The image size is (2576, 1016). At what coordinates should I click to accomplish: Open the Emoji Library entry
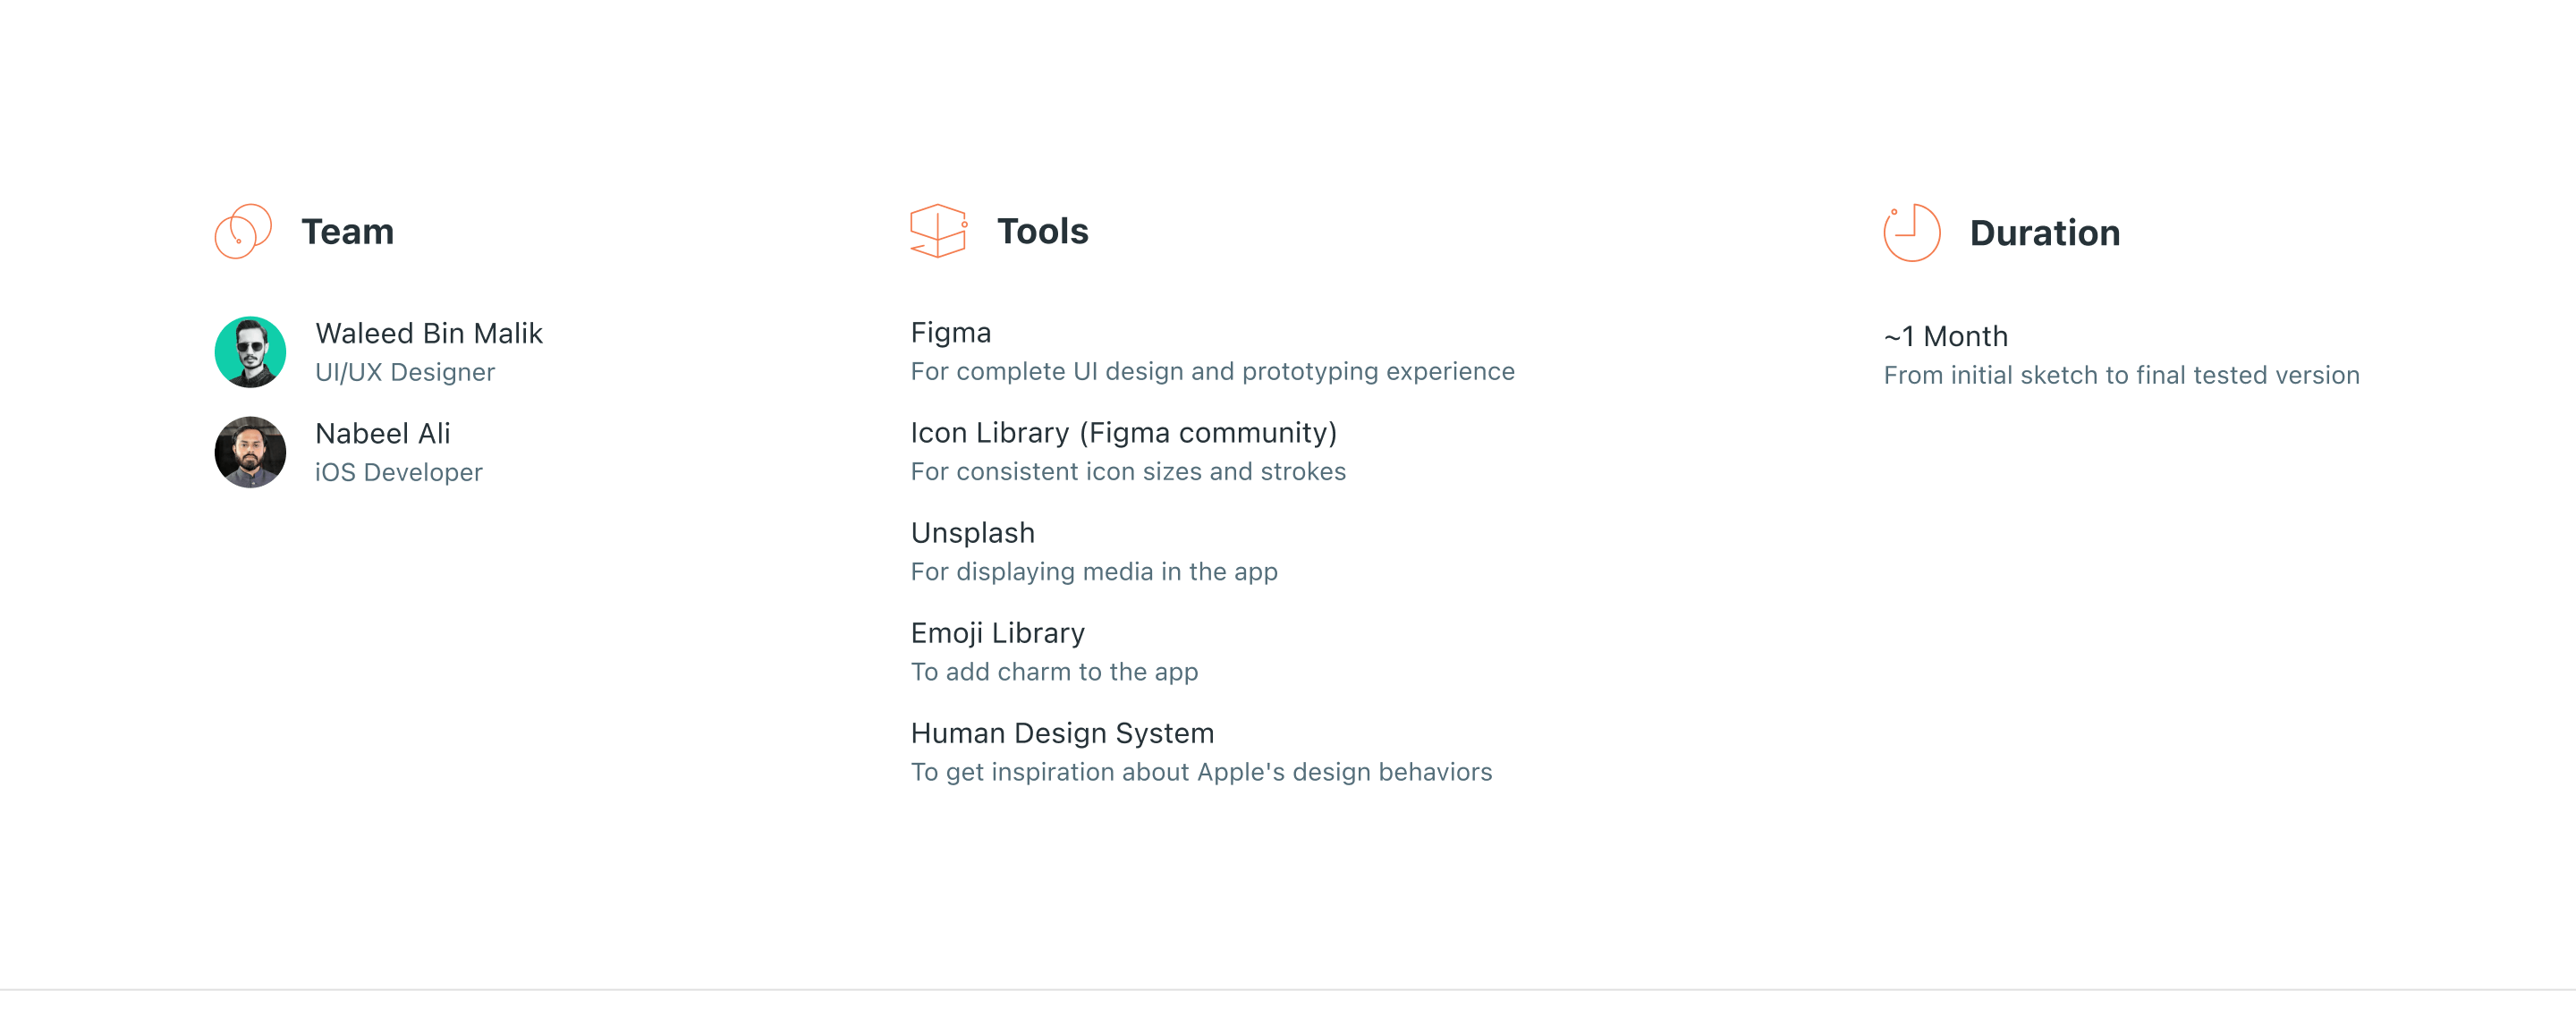[x=997, y=632]
